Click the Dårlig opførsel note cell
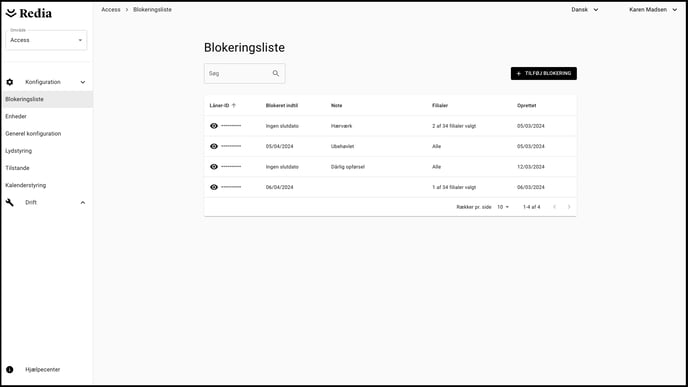 coord(348,167)
